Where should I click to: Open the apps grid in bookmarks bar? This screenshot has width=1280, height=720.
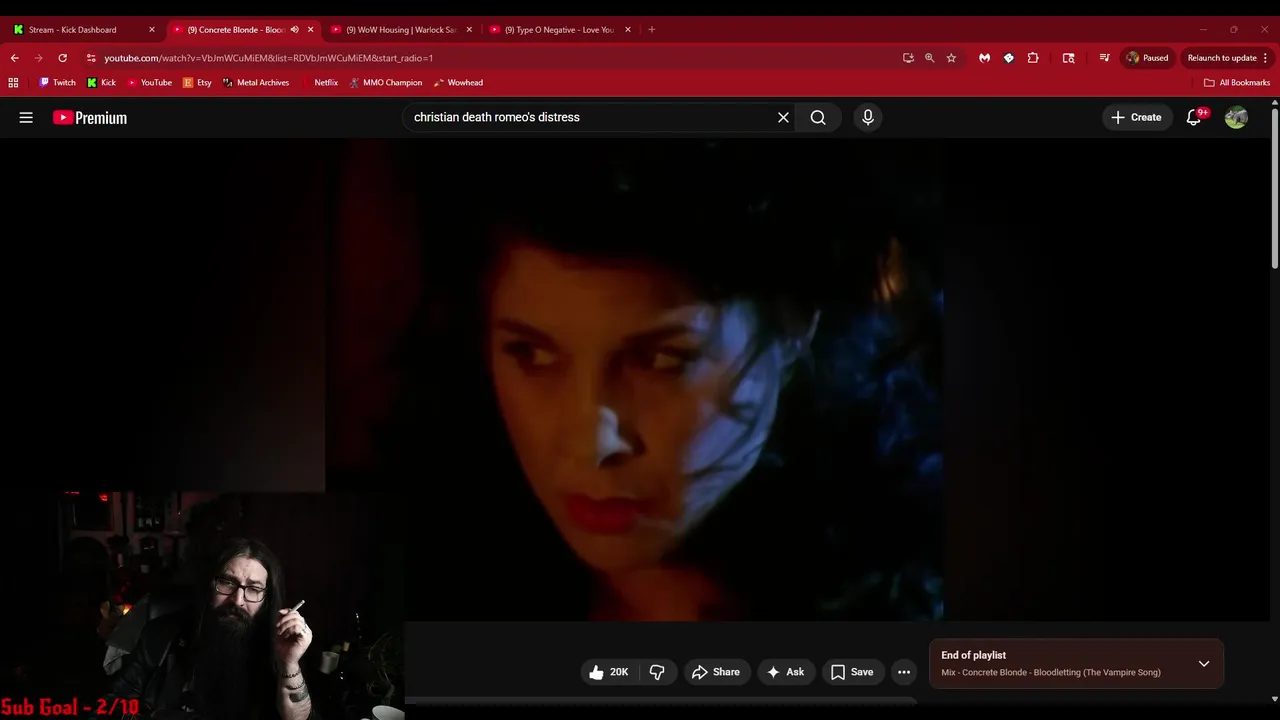point(13,83)
